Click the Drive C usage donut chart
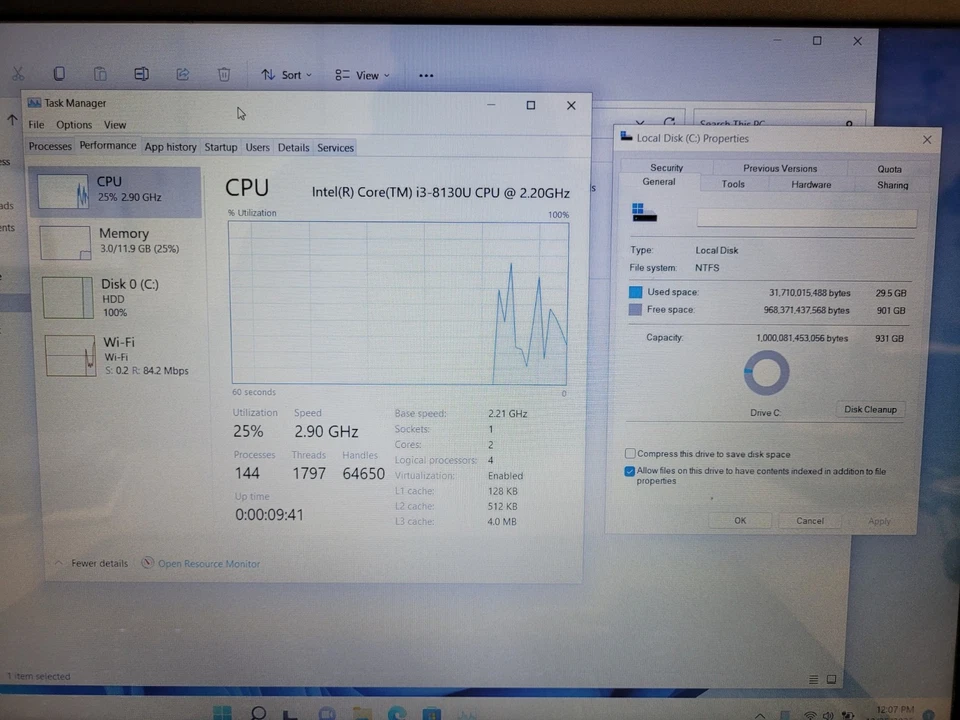 (766, 372)
